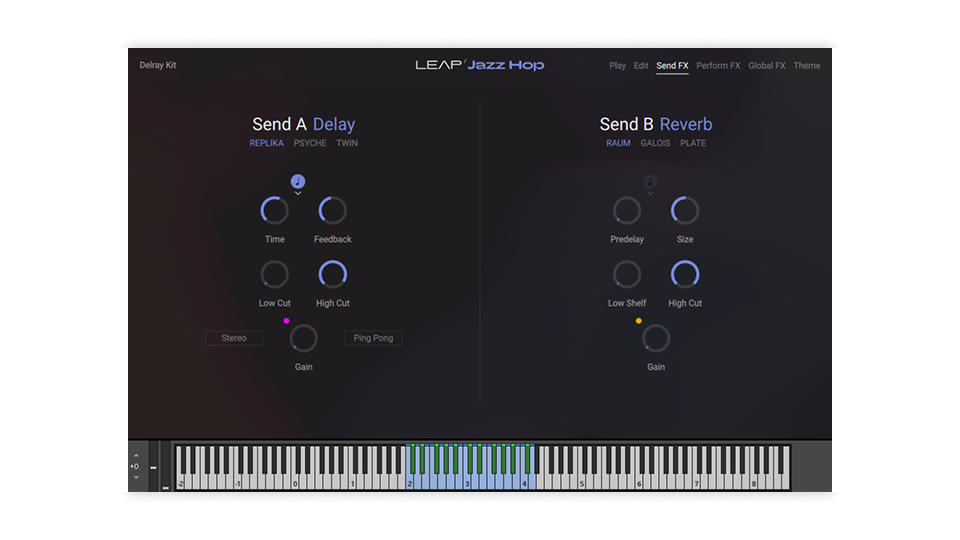The height and width of the screenshot is (540, 960).
Task: Click the Reverb Size knob
Action: 685,210
